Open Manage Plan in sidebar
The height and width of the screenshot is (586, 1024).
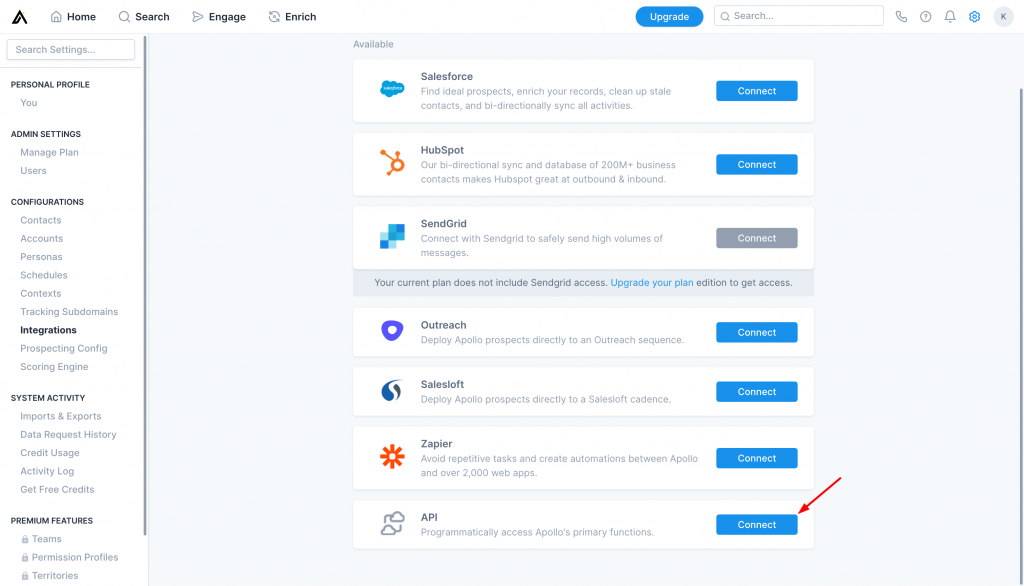pos(49,152)
